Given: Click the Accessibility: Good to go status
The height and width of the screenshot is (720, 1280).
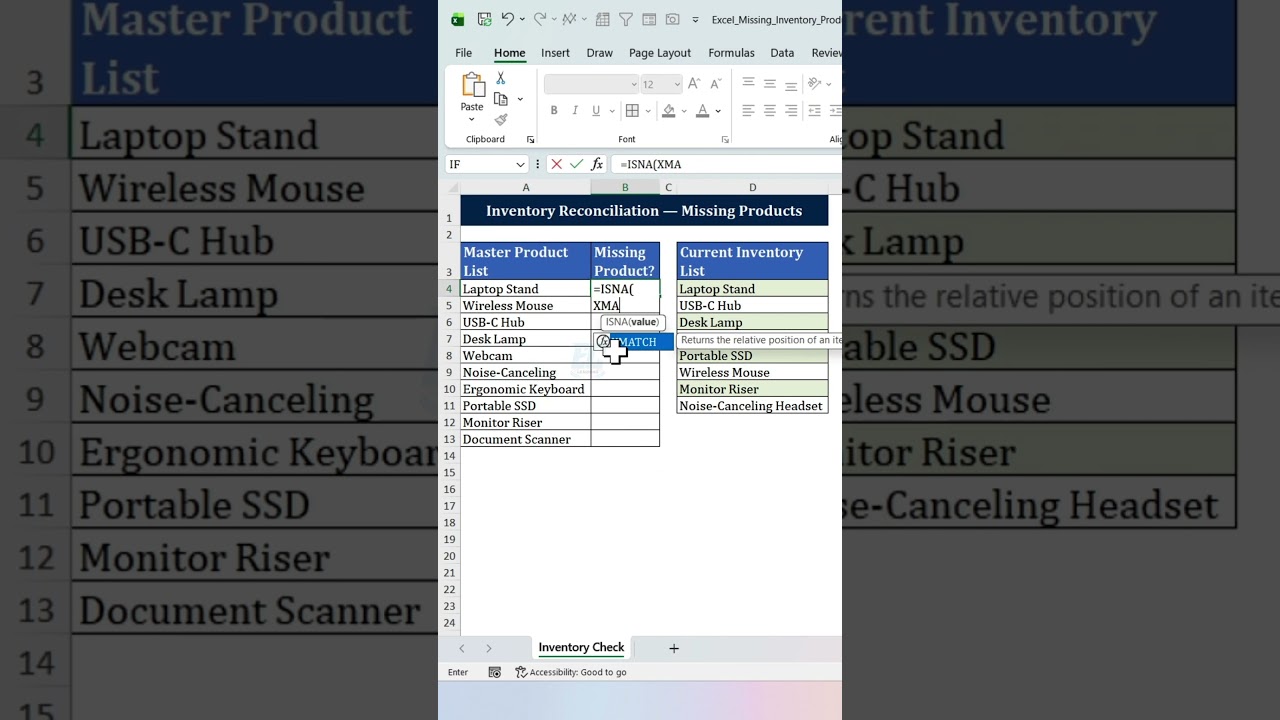Looking at the screenshot, I should (x=571, y=672).
